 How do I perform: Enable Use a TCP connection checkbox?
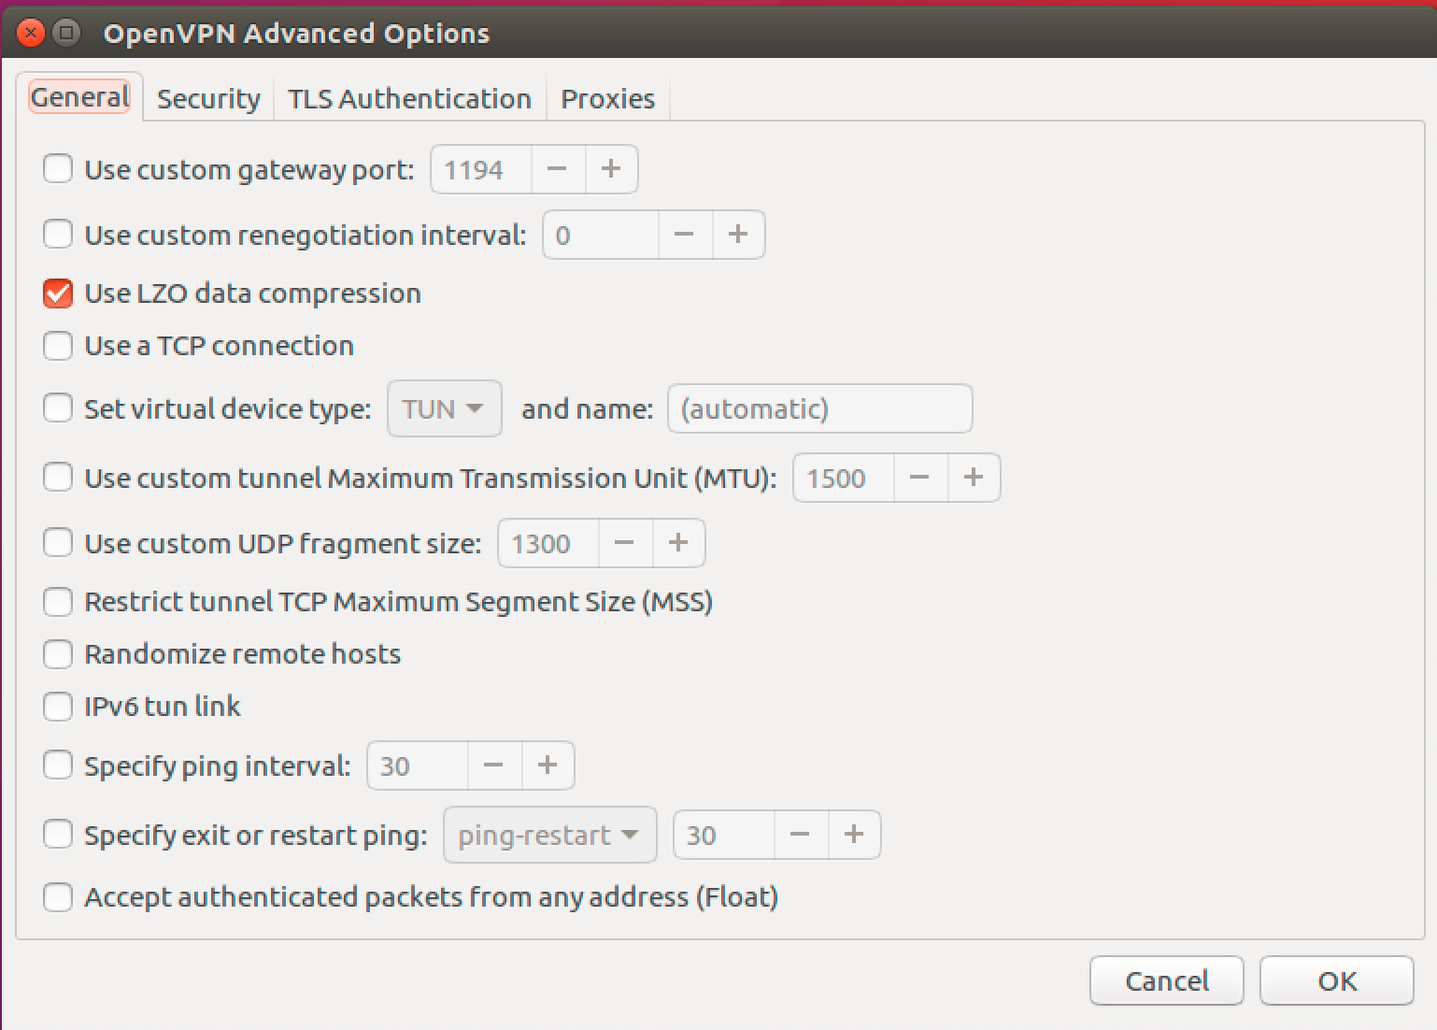58,346
